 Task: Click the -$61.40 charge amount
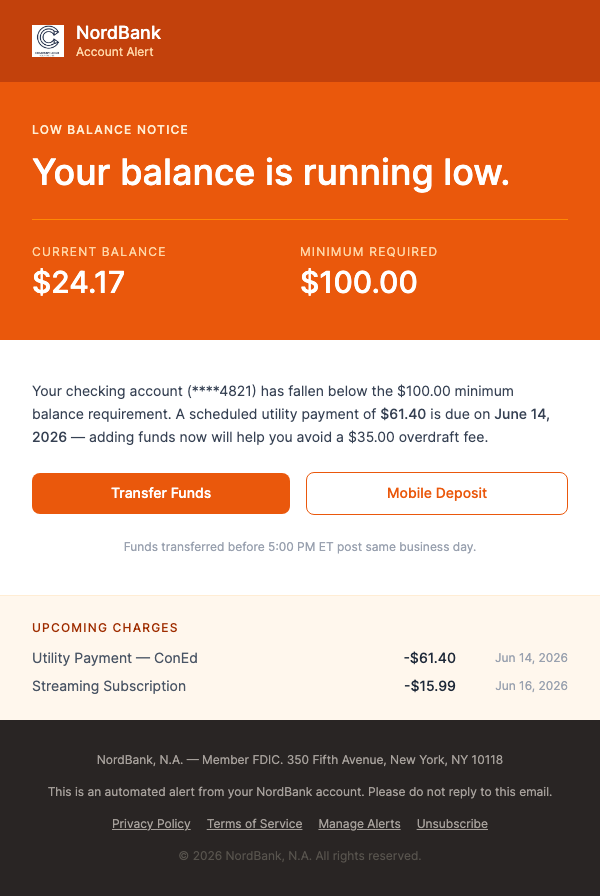[x=431, y=658]
